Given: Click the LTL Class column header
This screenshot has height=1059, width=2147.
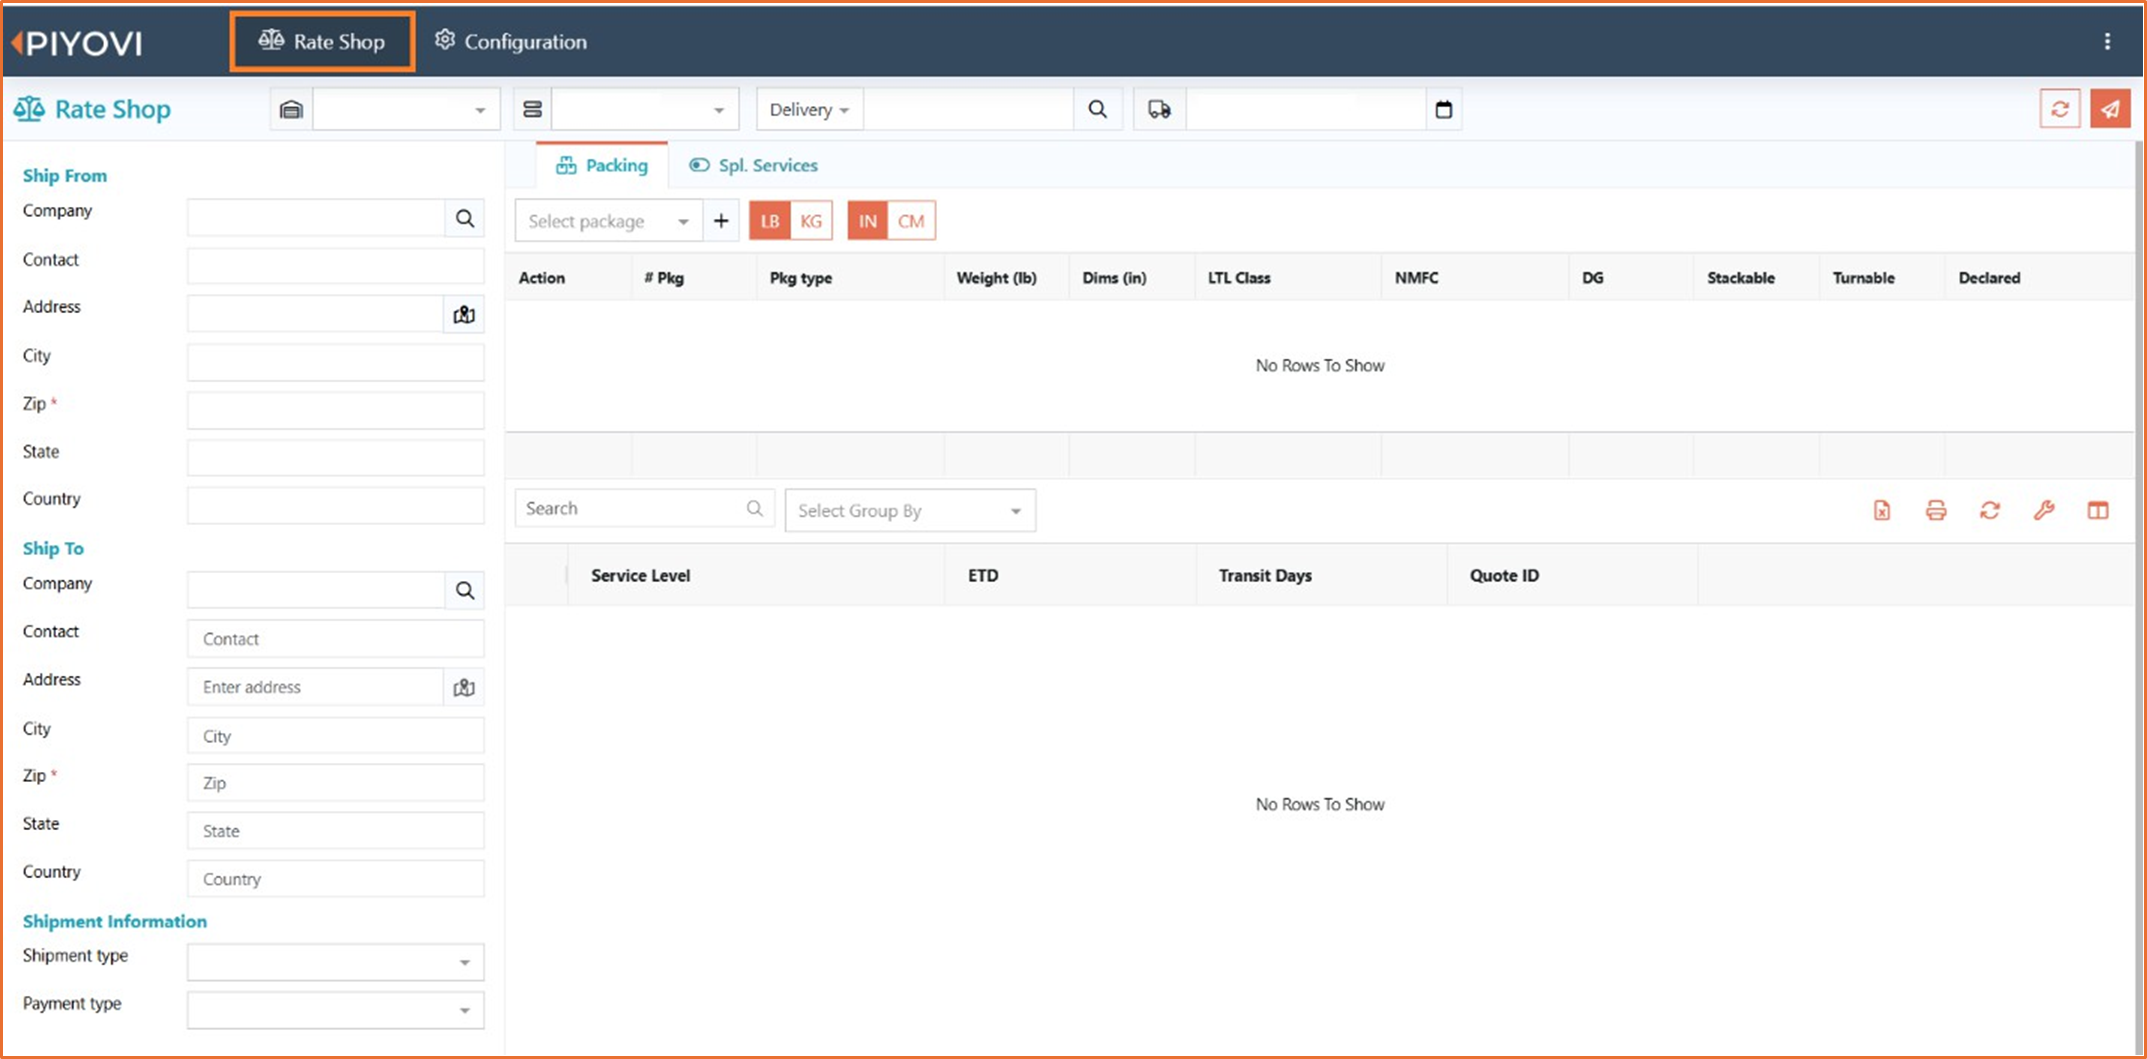Looking at the screenshot, I should pyautogui.click(x=1239, y=278).
